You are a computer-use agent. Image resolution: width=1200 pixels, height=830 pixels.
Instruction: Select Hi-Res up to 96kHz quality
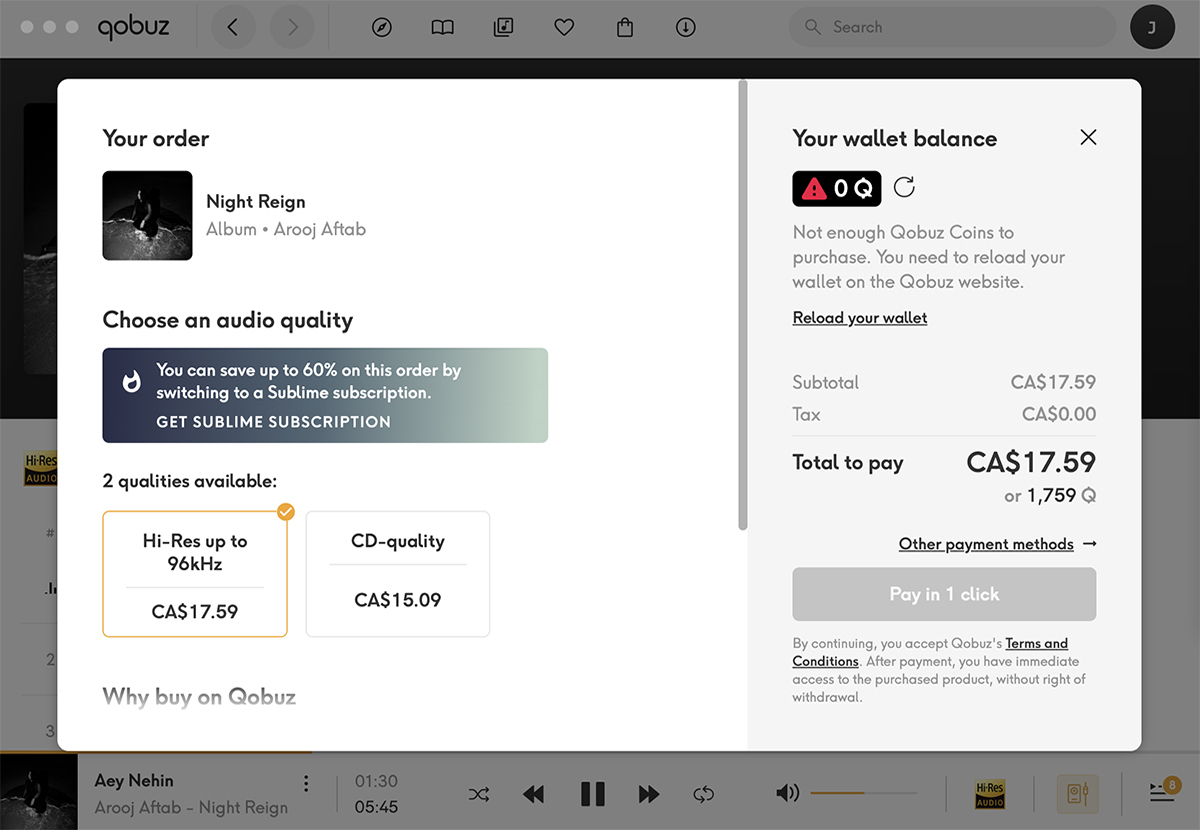[195, 574]
